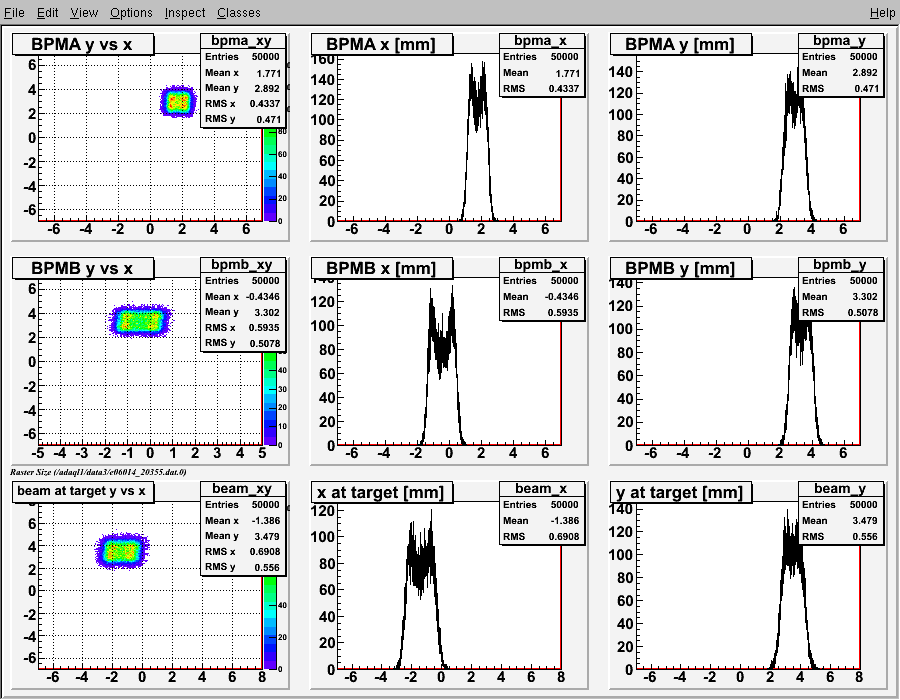
Task: Click the bpma_xy stats box header
Action: pyautogui.click(x=242, y=41)
